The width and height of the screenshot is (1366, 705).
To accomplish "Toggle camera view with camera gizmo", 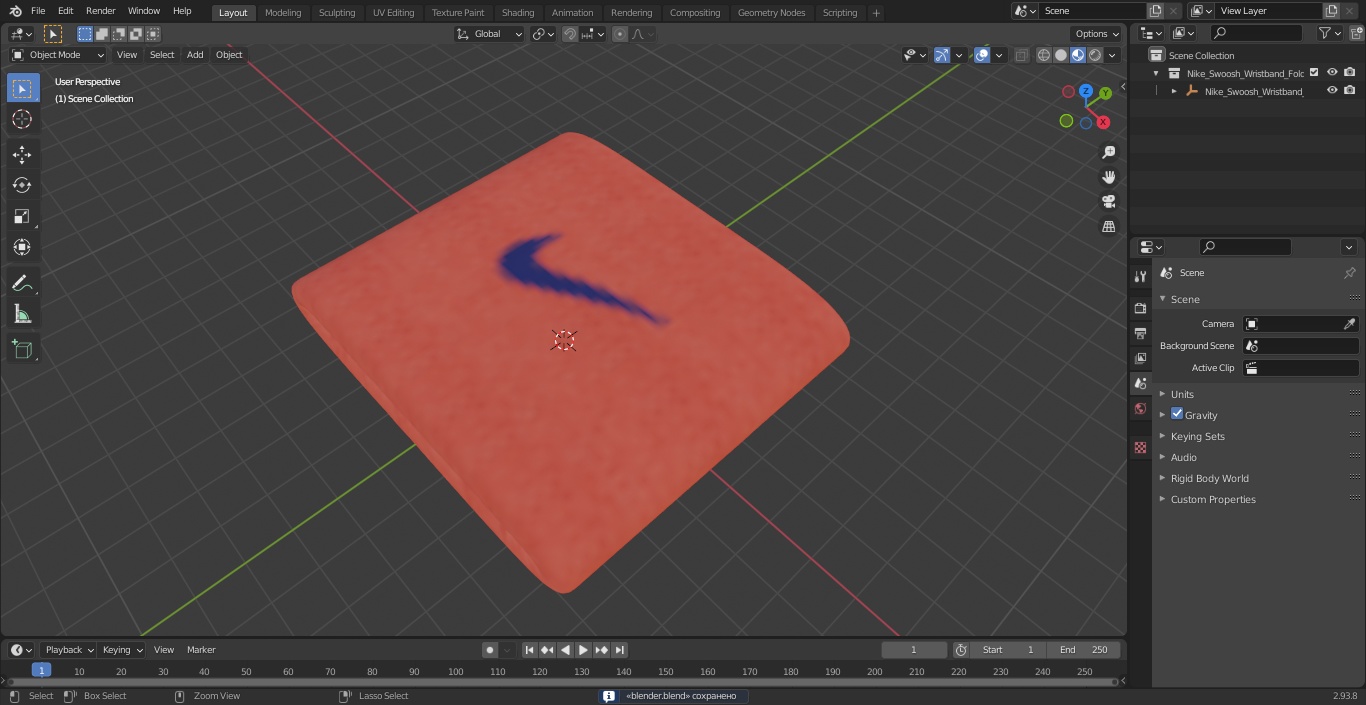I will click(1108, 201).
